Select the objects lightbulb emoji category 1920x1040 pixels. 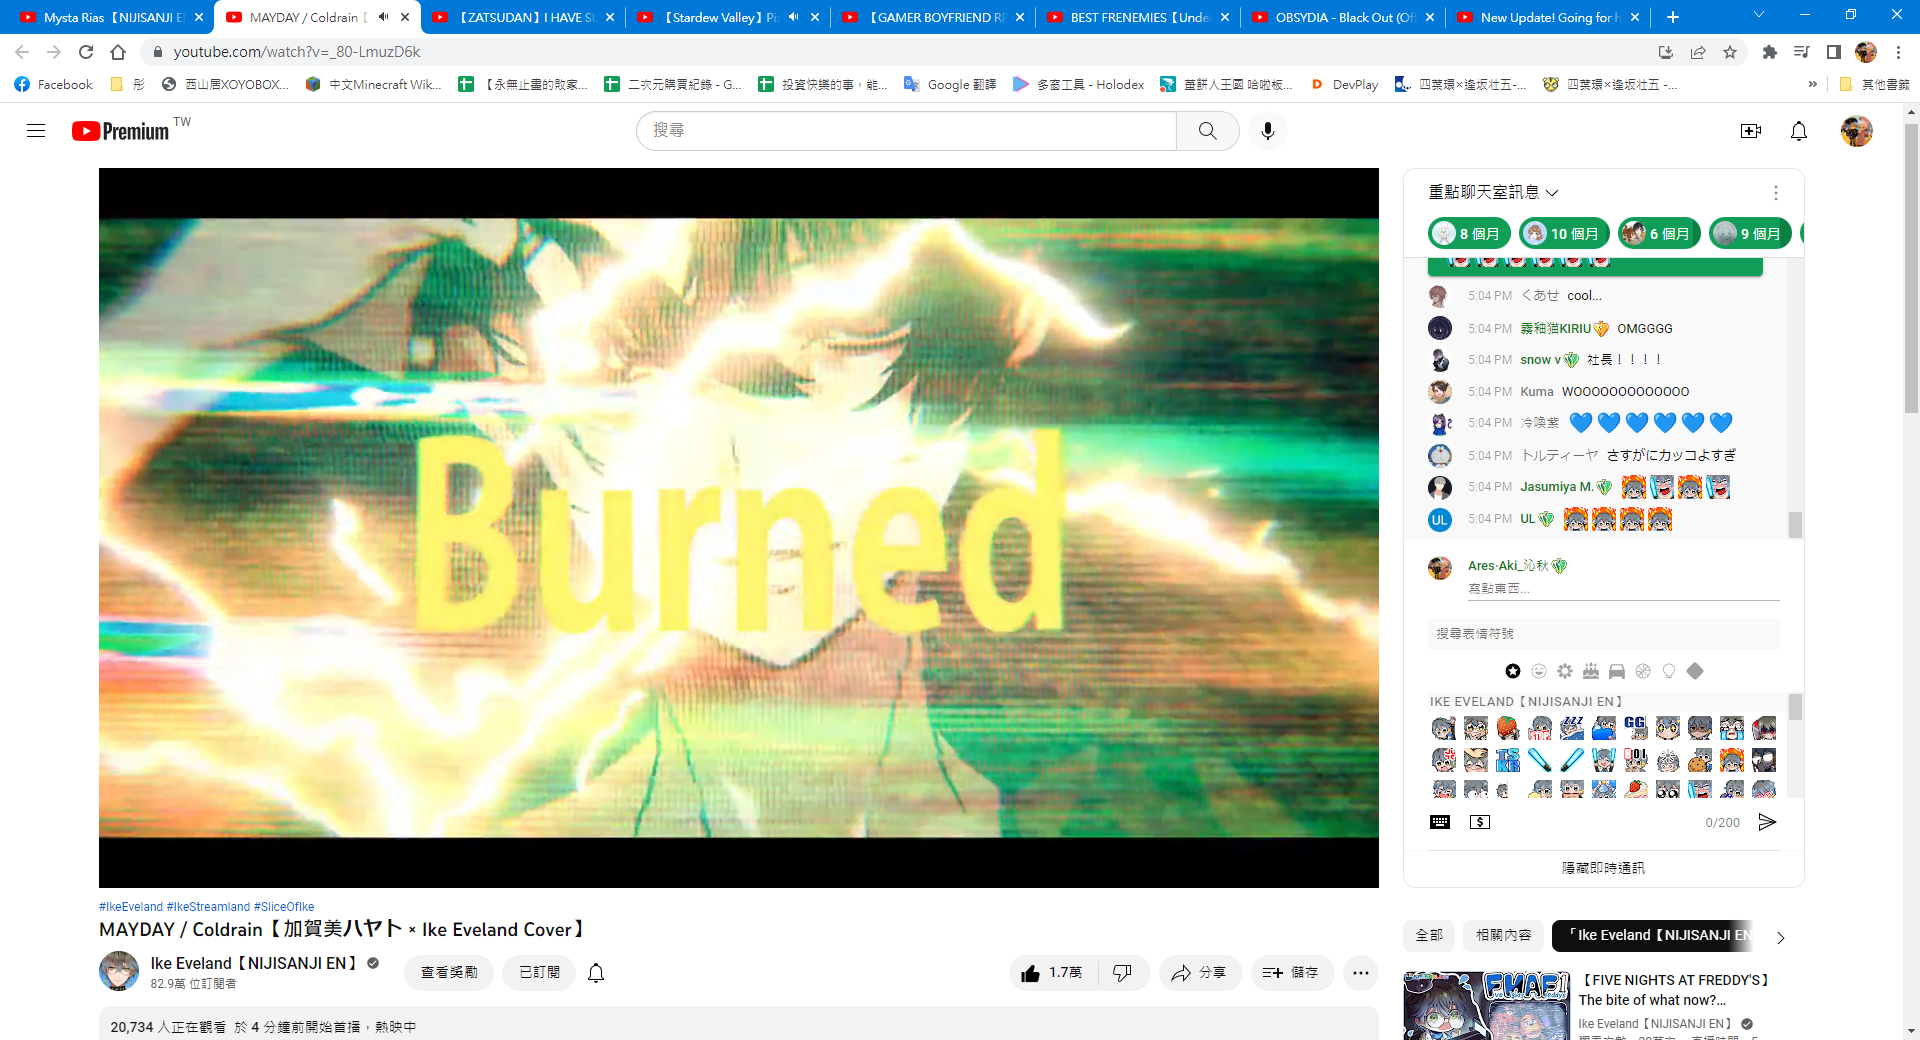(x=1669, y=671)
